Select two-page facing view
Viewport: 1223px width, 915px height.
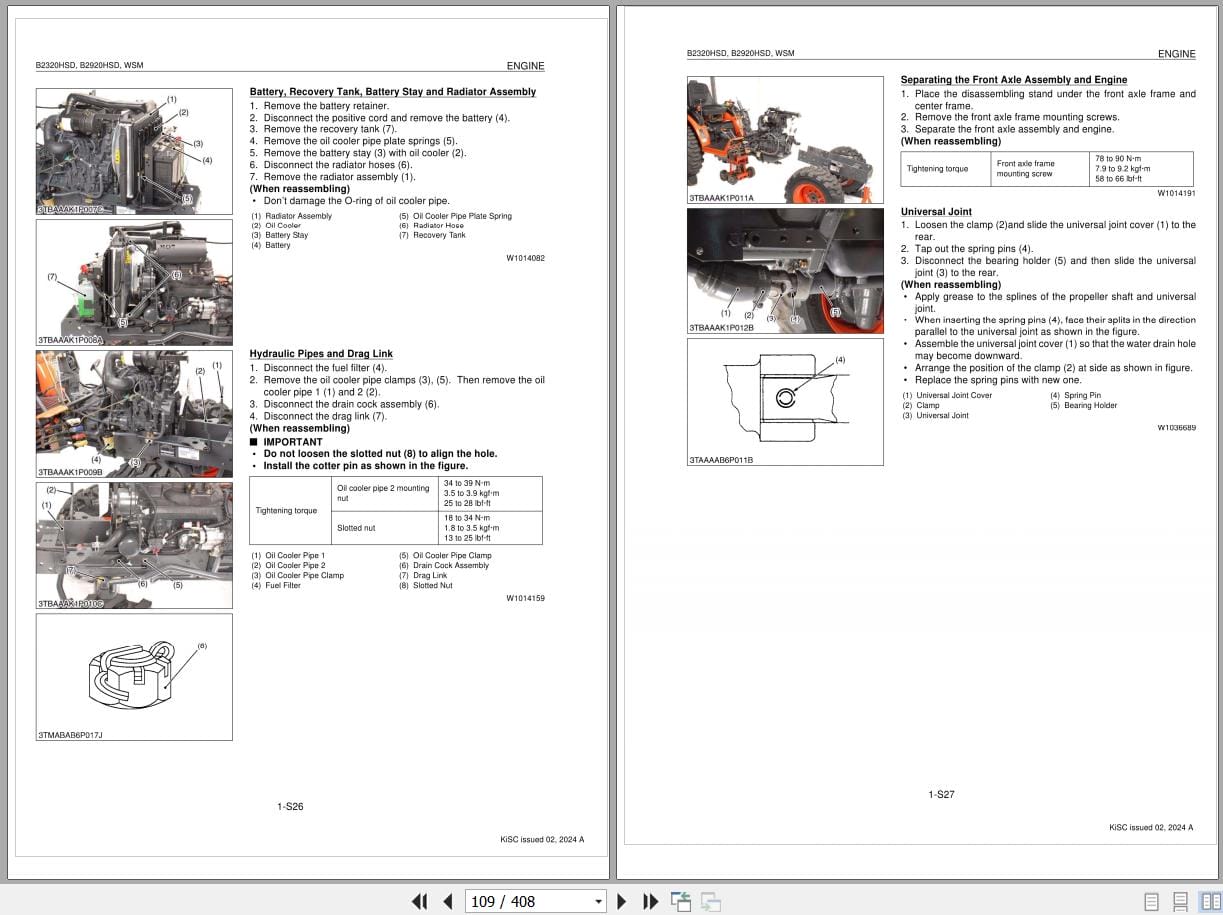[1210, 901]
